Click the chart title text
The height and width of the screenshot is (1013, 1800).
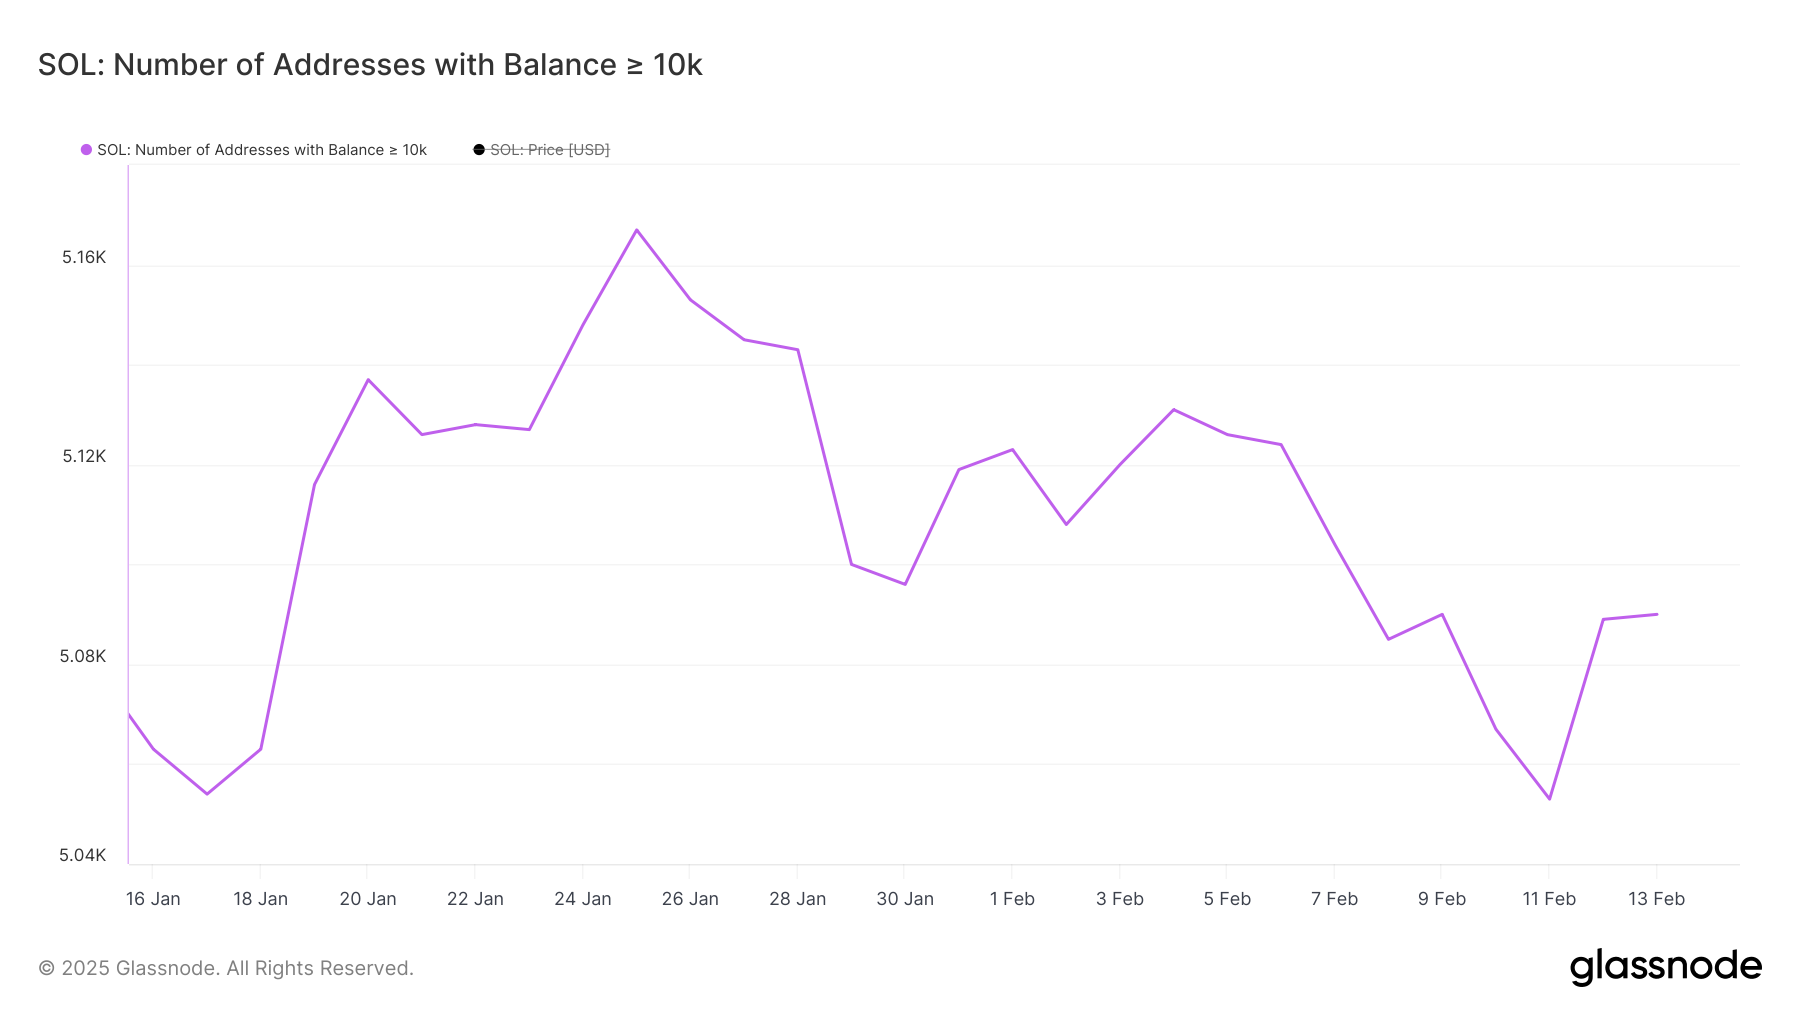[370, 65]
